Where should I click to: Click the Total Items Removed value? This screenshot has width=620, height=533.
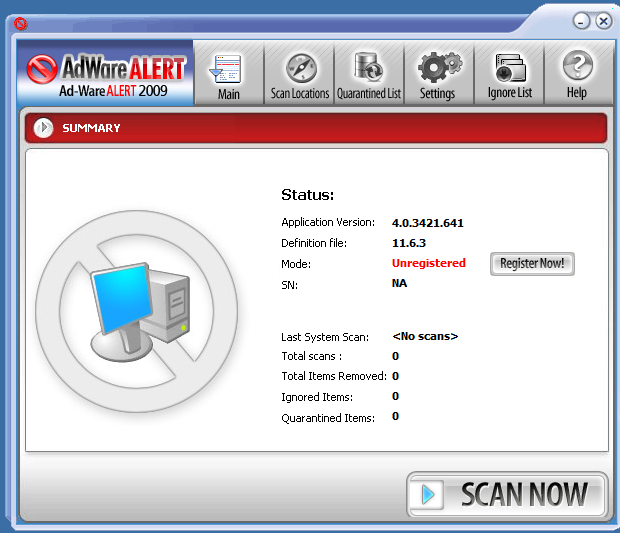pyautogui.click(x=395, y=376)
